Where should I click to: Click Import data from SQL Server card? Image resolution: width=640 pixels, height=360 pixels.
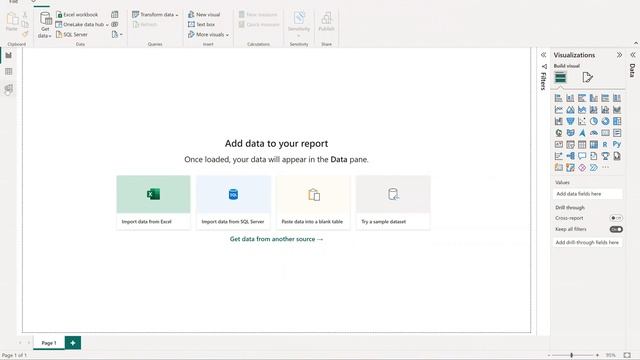pyautogui.click(x=233, y=202)
